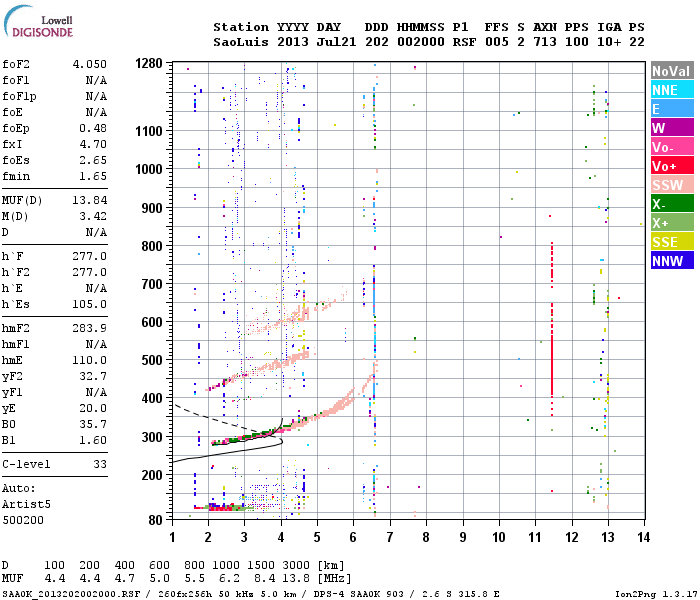Click the X- legend swatch
The height and width of the screenshot is (600, 700).
tap(672, 204)
